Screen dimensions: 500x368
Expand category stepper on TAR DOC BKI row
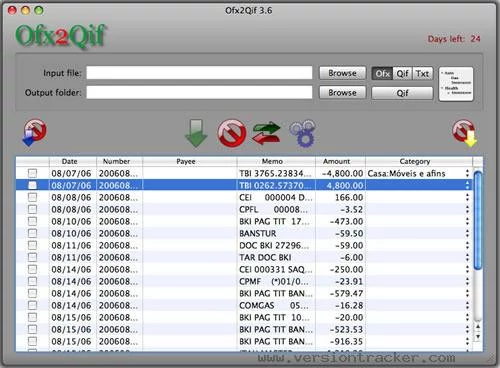(467, 257)
